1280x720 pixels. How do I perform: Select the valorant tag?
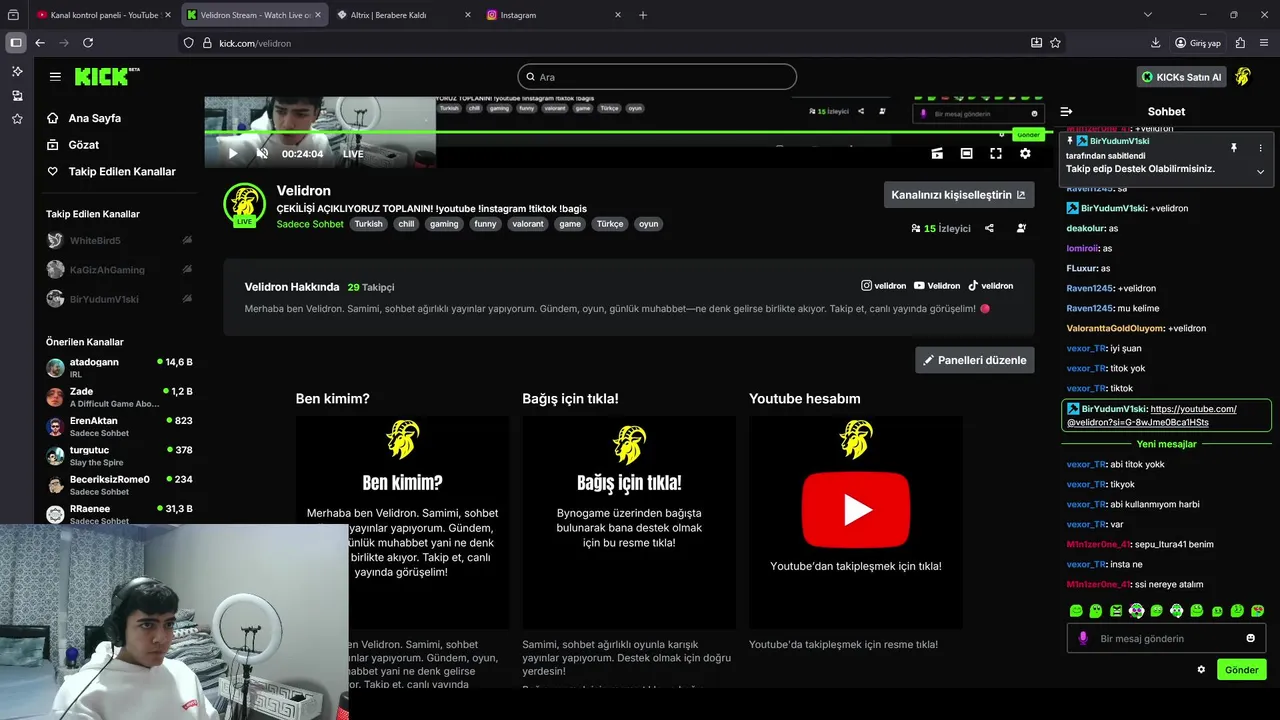[528, 224]
